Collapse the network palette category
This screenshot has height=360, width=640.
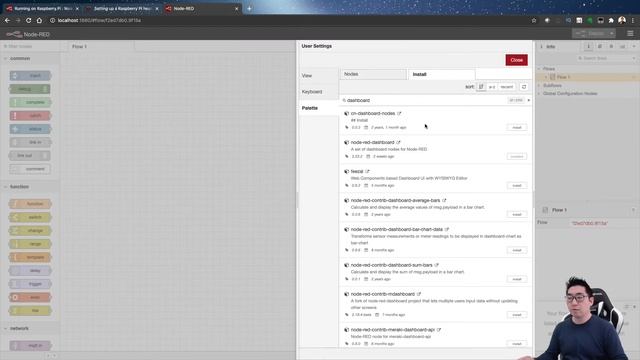pos(6,329)
